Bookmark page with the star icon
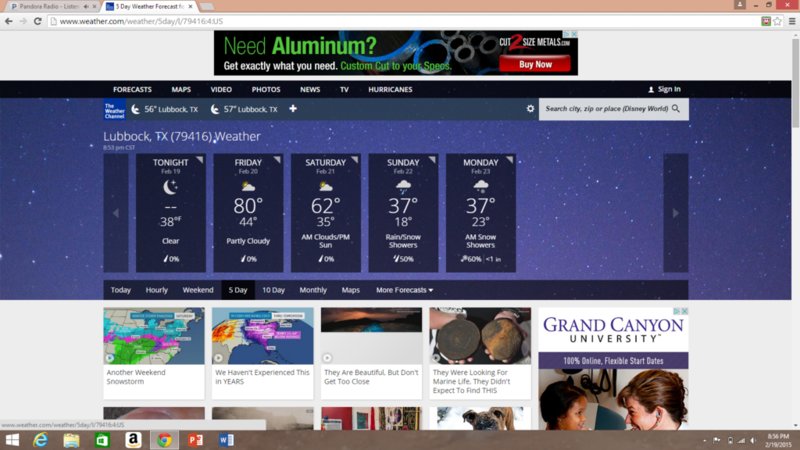Image resolution: width=800 pixels, height=450 pixels. point(778,21)
